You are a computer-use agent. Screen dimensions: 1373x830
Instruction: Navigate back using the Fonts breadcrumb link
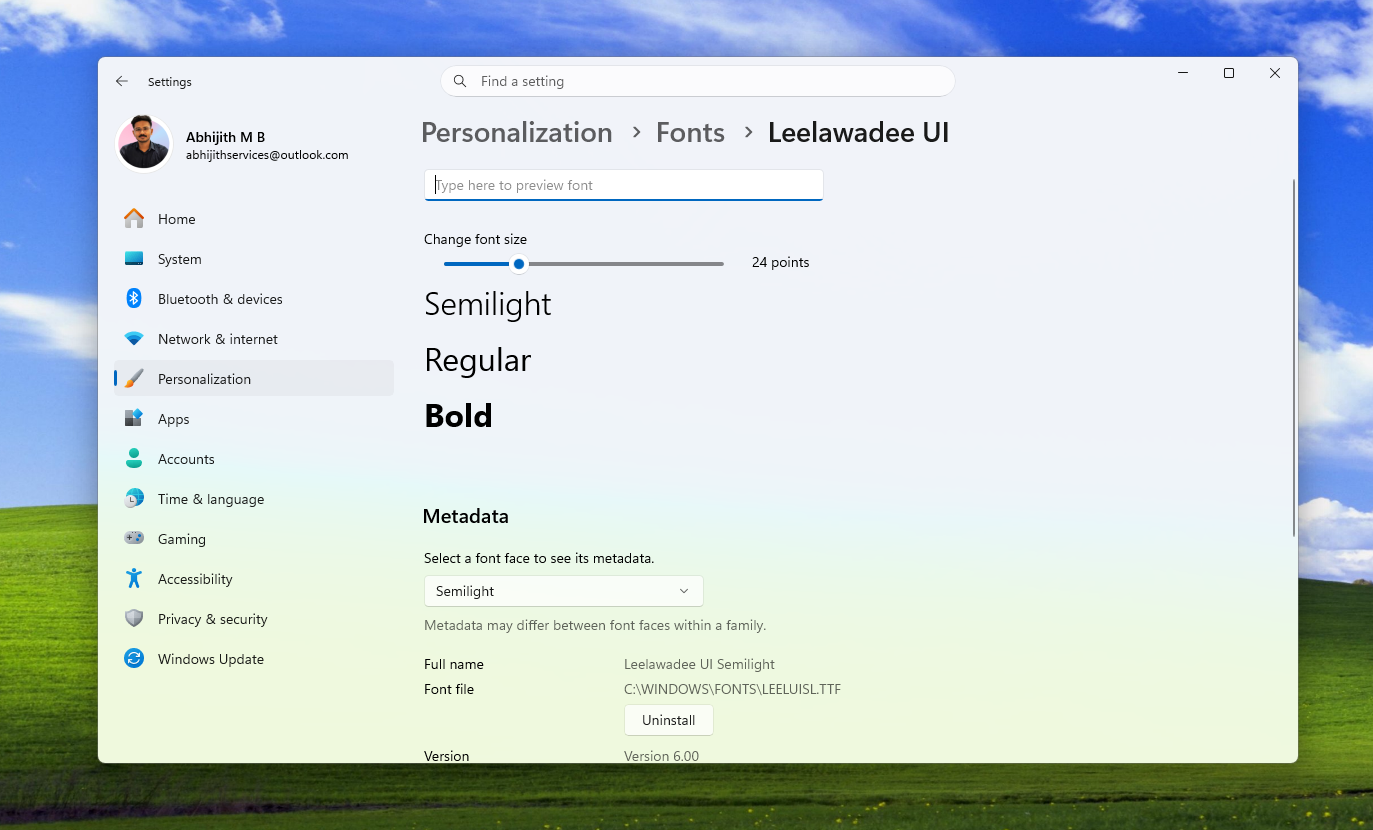tap(690, 132)
